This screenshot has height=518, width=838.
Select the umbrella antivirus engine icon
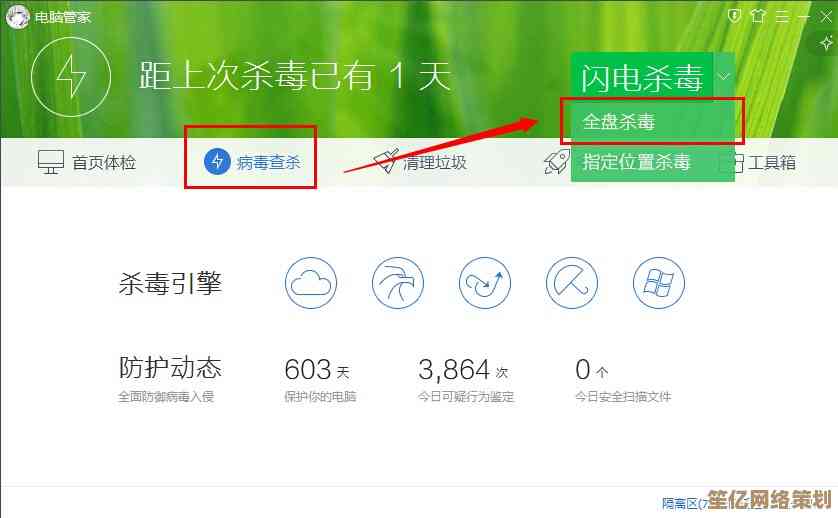(572, 283)
